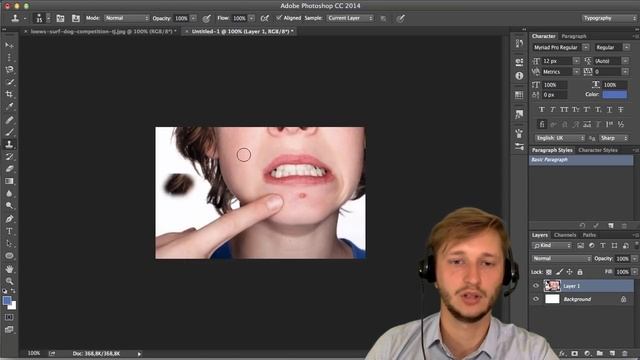Select the Horizontal Type tool
The height and width of the screenshot is (360, 640).
click(9, 231)
